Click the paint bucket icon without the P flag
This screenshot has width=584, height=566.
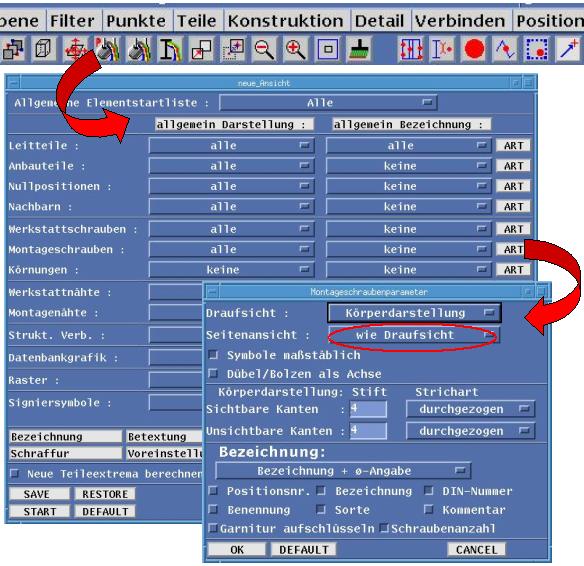pos(138,49)
